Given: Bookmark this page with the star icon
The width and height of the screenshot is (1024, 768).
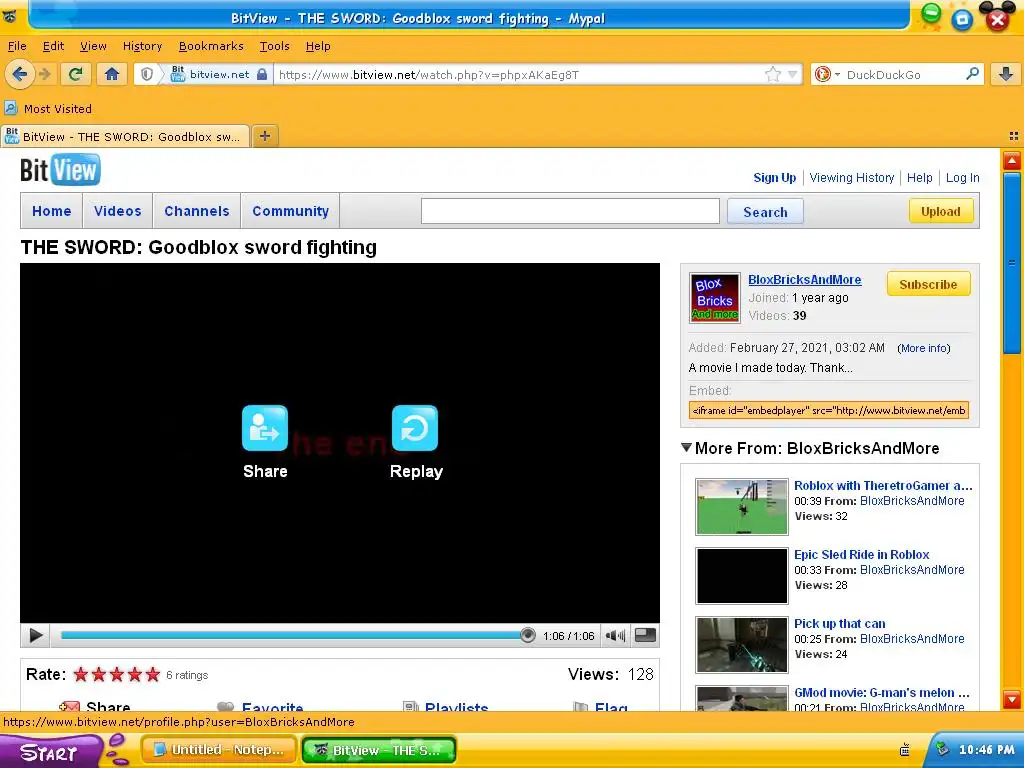Looking at the screenshot, I should 773,74.
